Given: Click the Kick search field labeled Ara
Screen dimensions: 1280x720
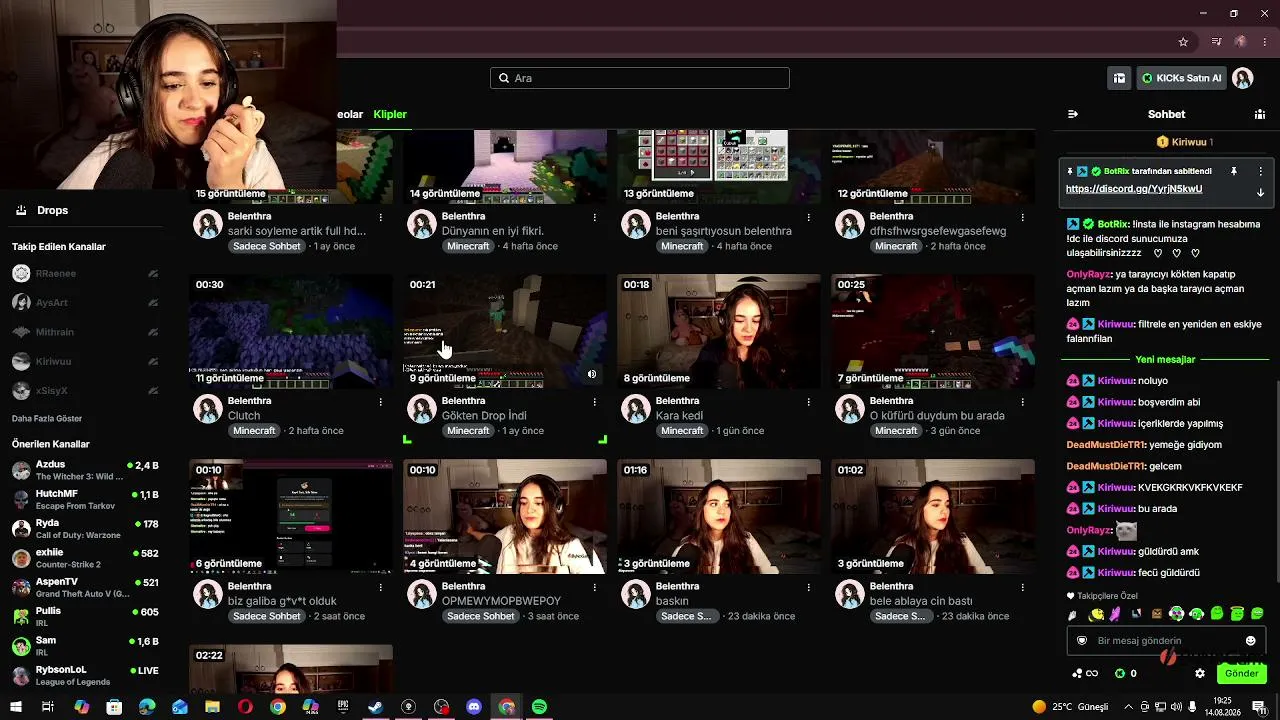Looking at the screenshot, I should 640,78.
